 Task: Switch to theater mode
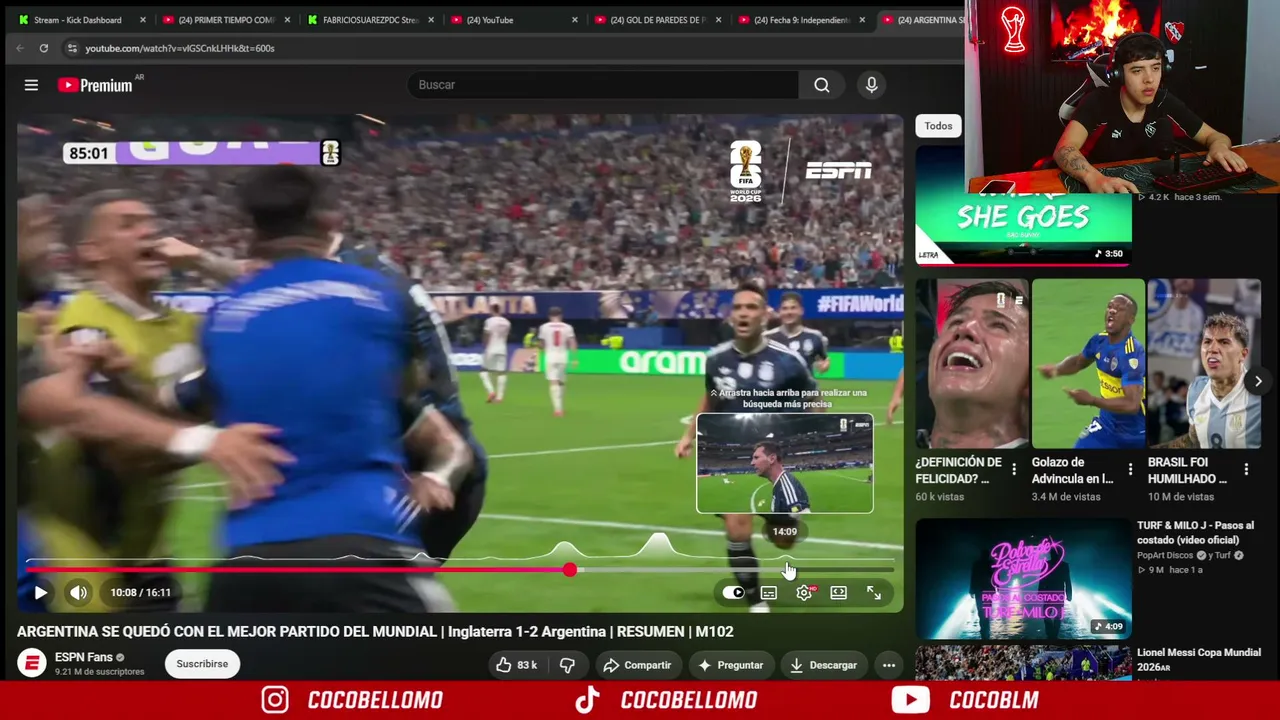tap(839, 593)
